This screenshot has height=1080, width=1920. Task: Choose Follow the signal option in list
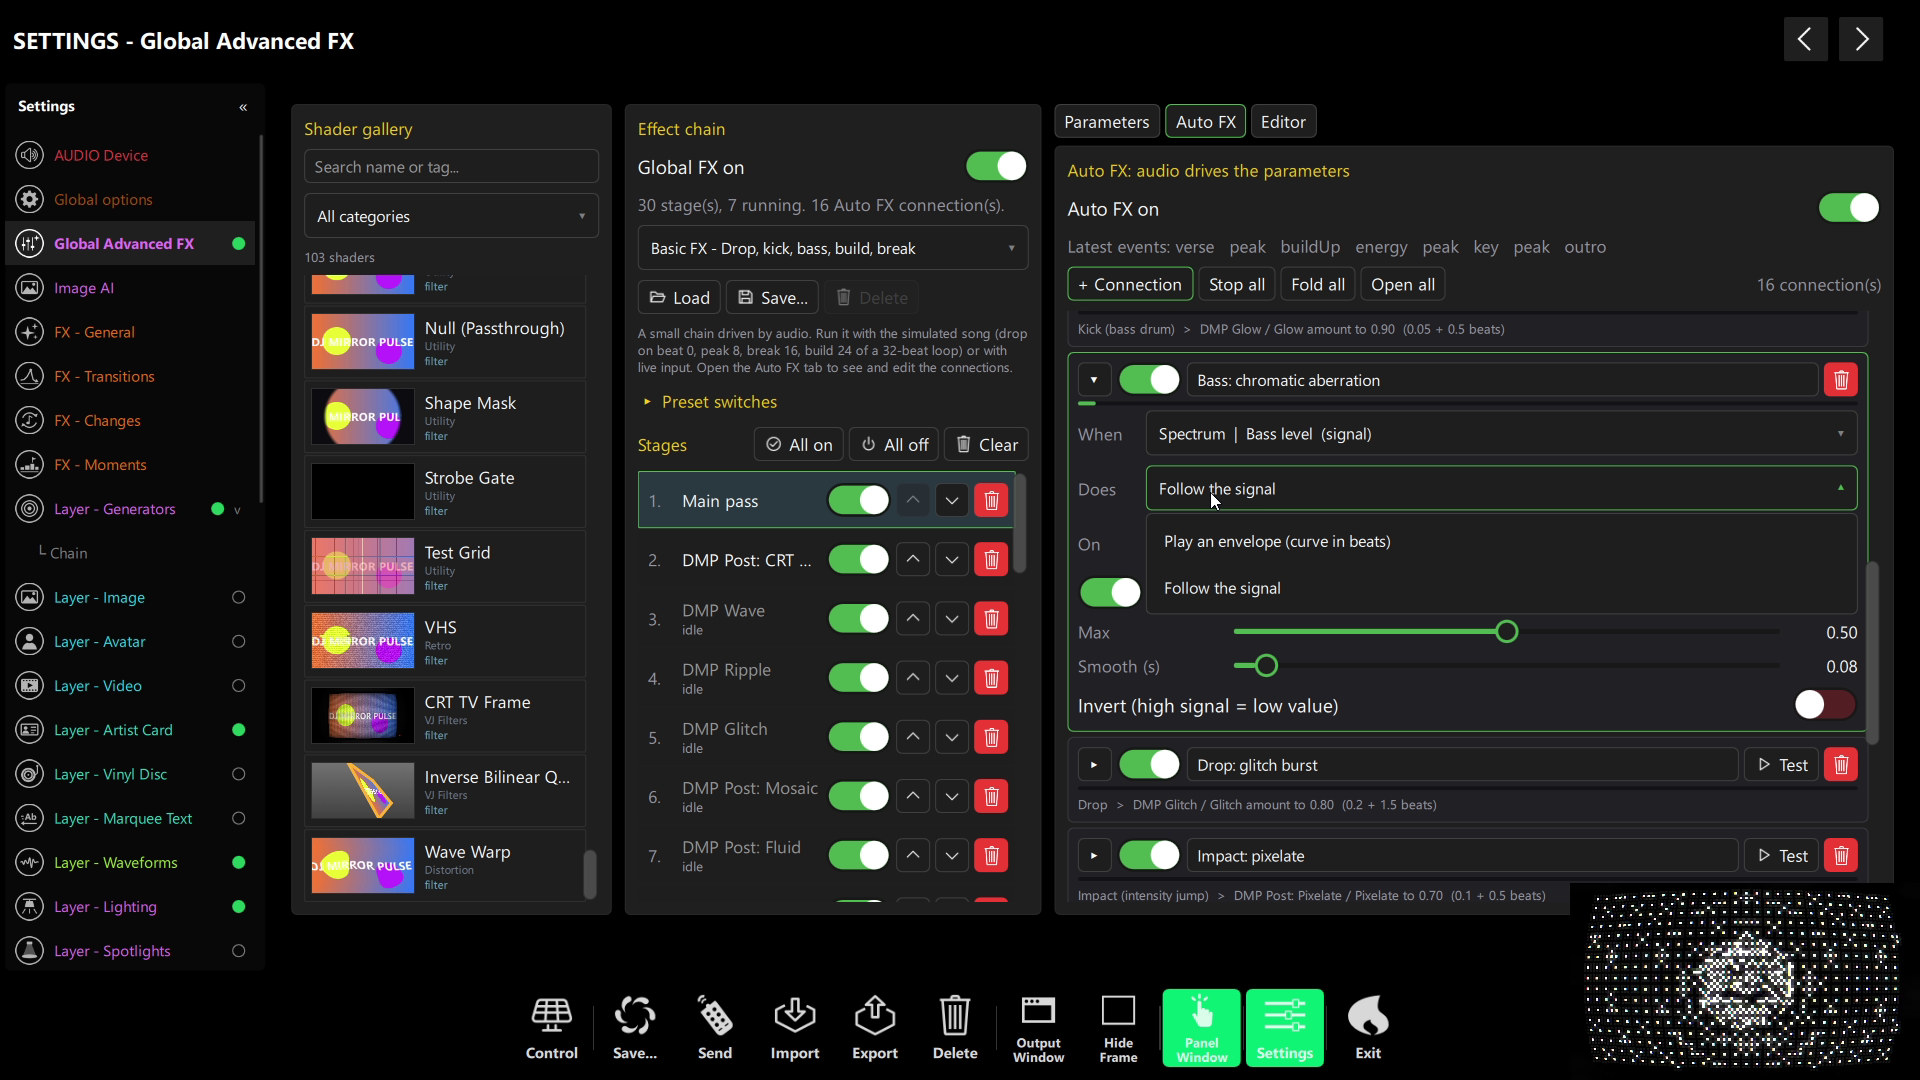[x=1501, y=588]
